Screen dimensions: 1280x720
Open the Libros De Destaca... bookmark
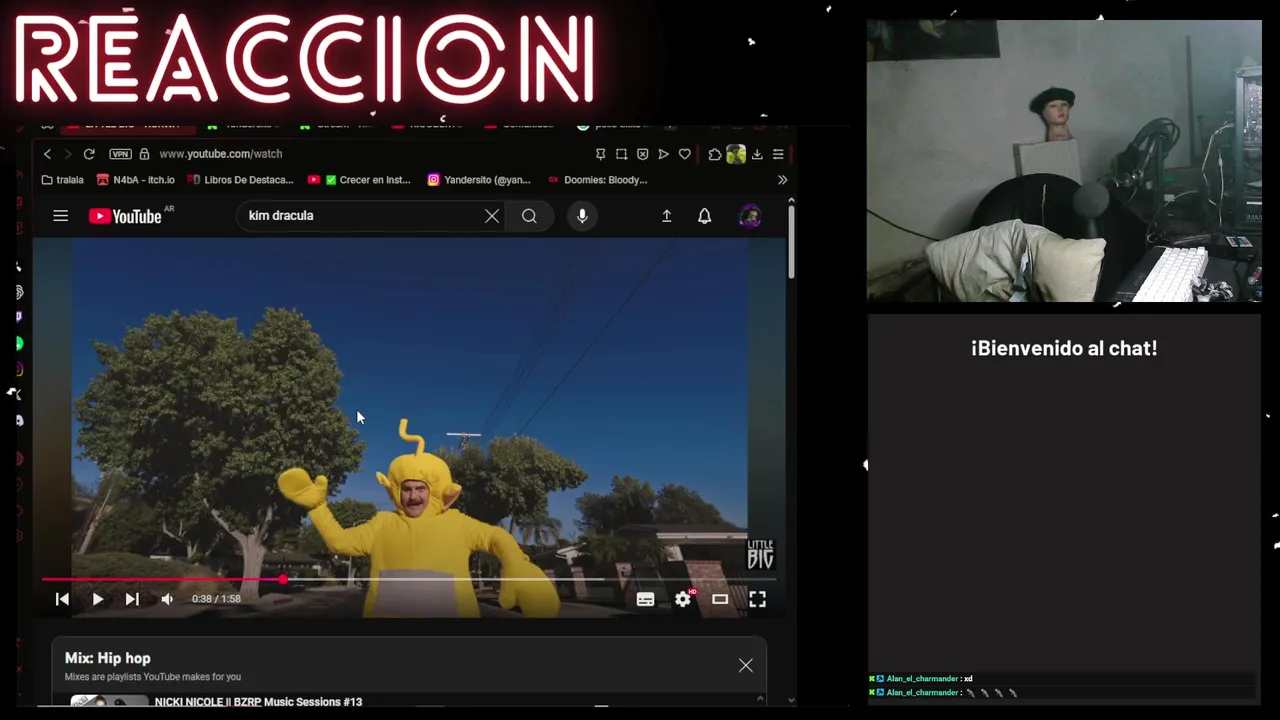tap(240, 180)
